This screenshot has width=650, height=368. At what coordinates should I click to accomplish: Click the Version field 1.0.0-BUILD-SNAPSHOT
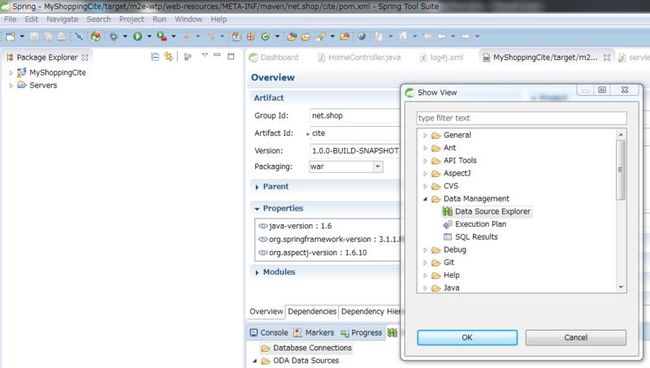coord(355,150)
